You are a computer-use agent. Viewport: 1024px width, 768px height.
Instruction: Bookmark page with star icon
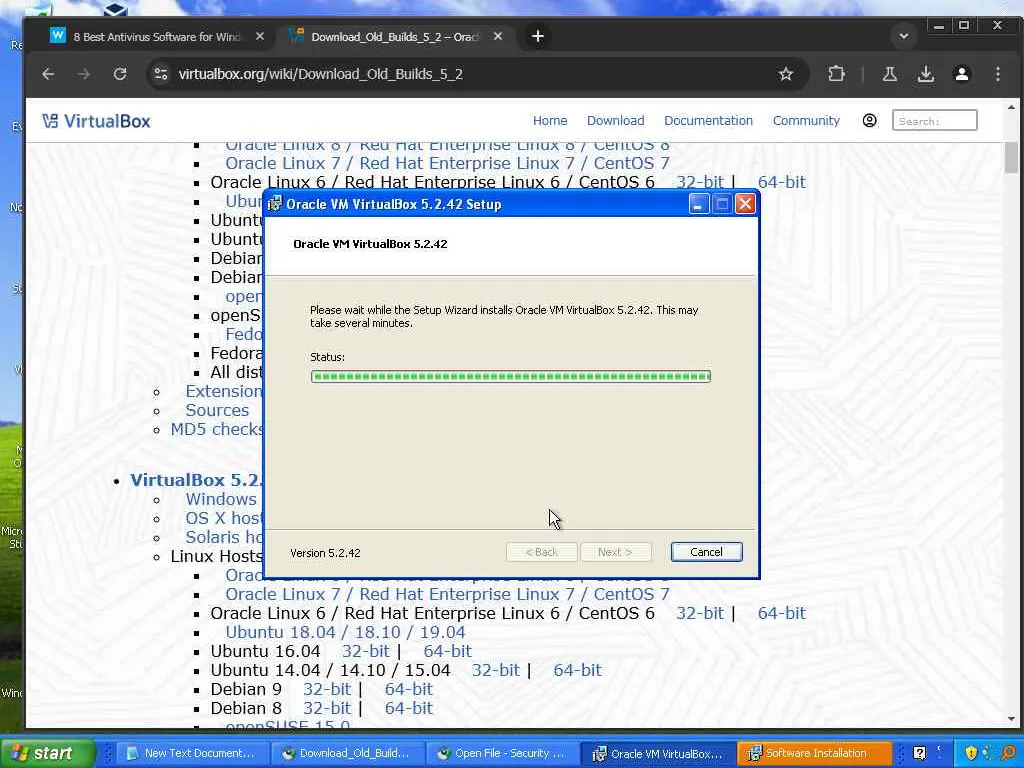tap(786, 74)
